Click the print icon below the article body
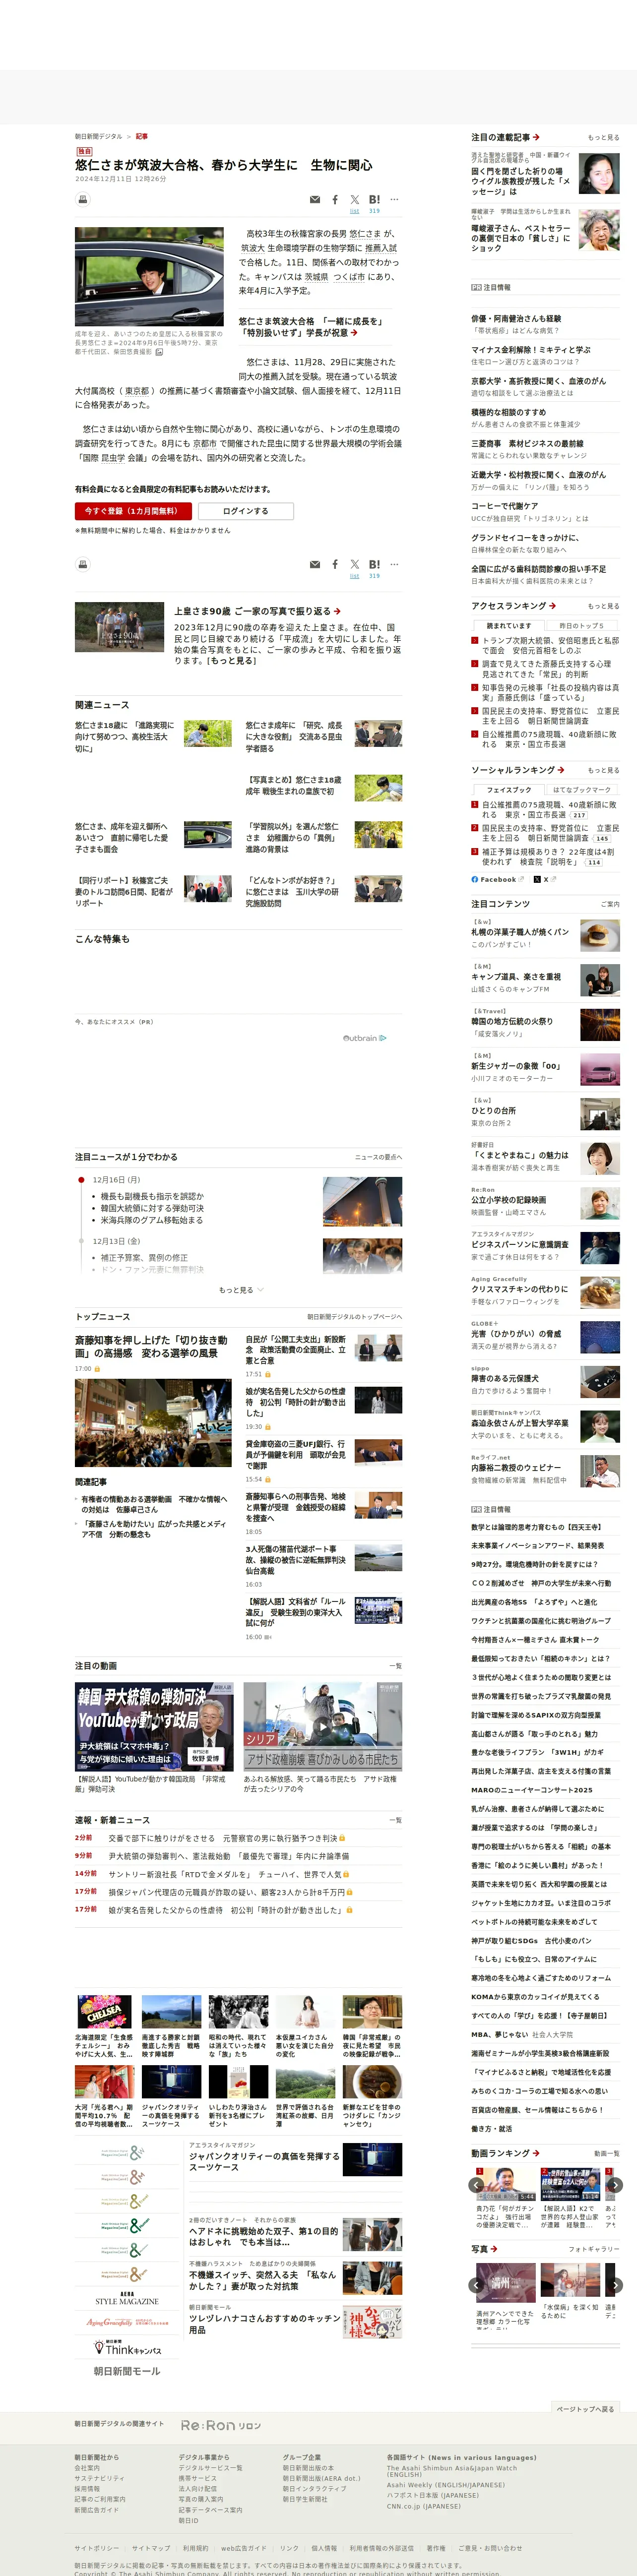Viewport: 637px width, 2576px height. point(83,564)
